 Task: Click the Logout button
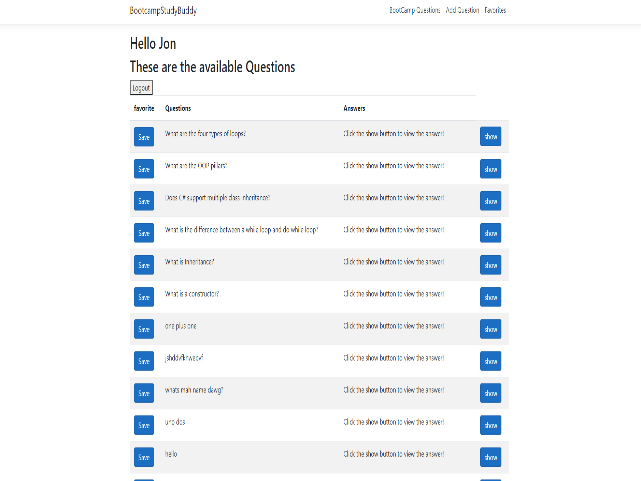point(141,87)
